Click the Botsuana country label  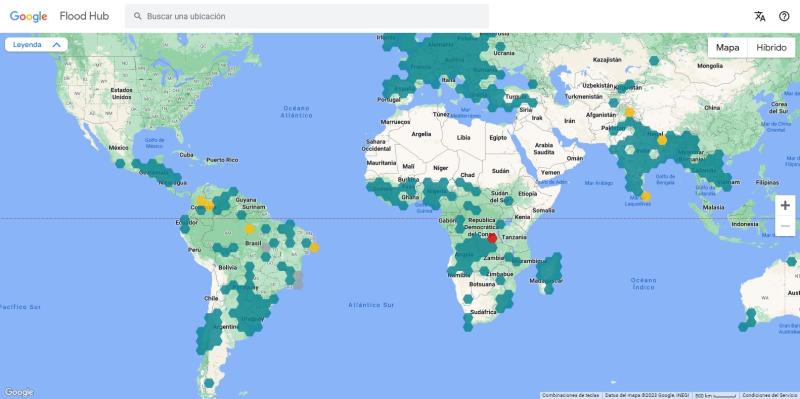click(482, 284)
